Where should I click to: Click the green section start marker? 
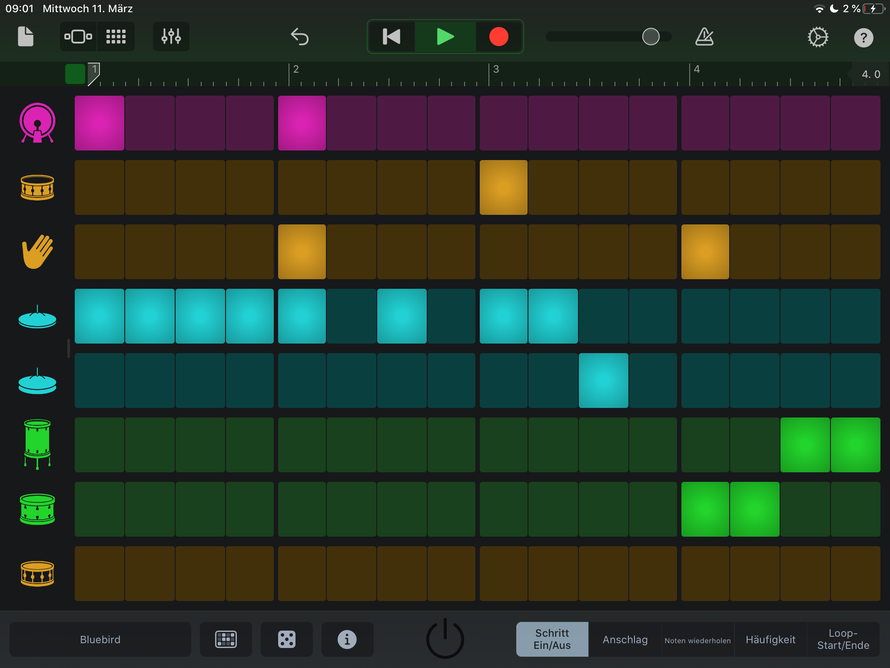[x=75, y=74]
